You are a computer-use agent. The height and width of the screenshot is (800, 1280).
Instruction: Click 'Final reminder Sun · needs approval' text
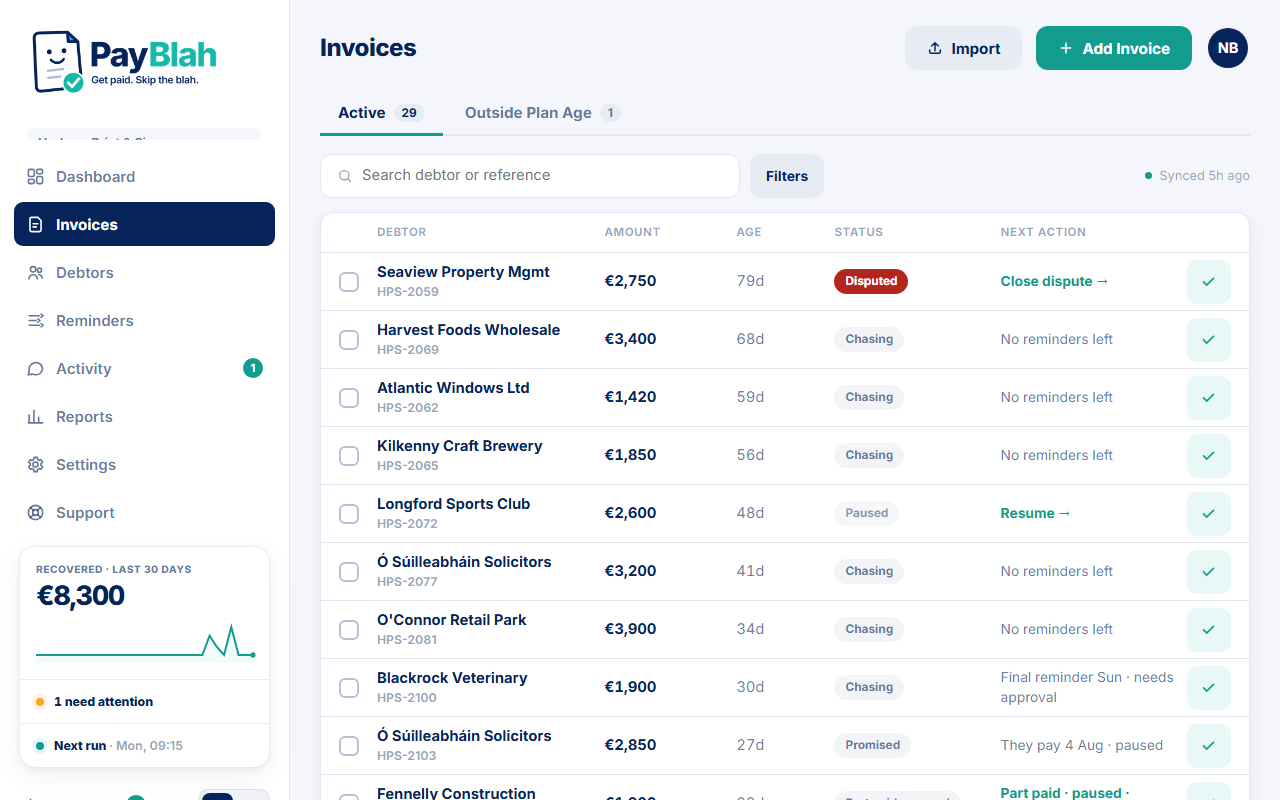point(1087,687)
